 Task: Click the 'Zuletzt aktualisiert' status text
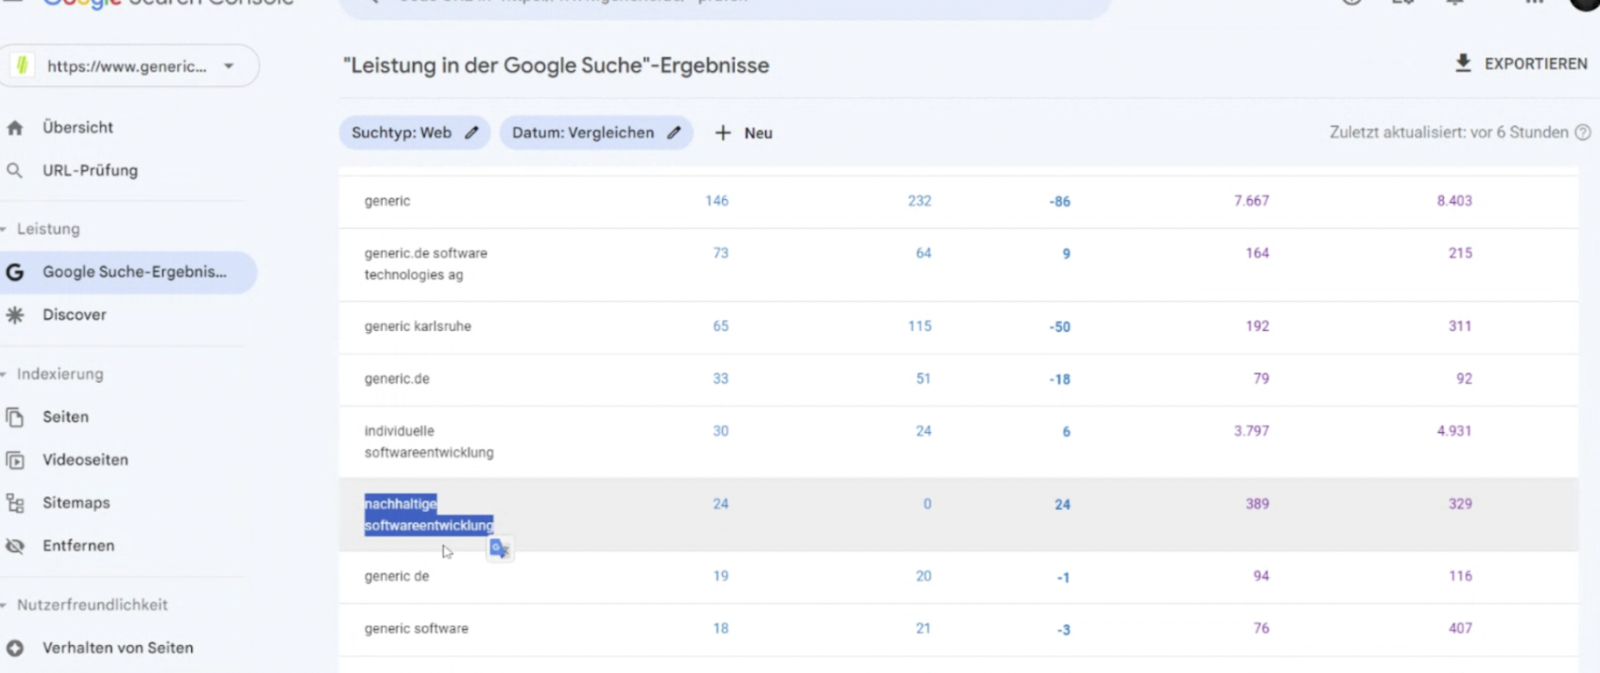pyautogui.click(x=1449, y=132)
